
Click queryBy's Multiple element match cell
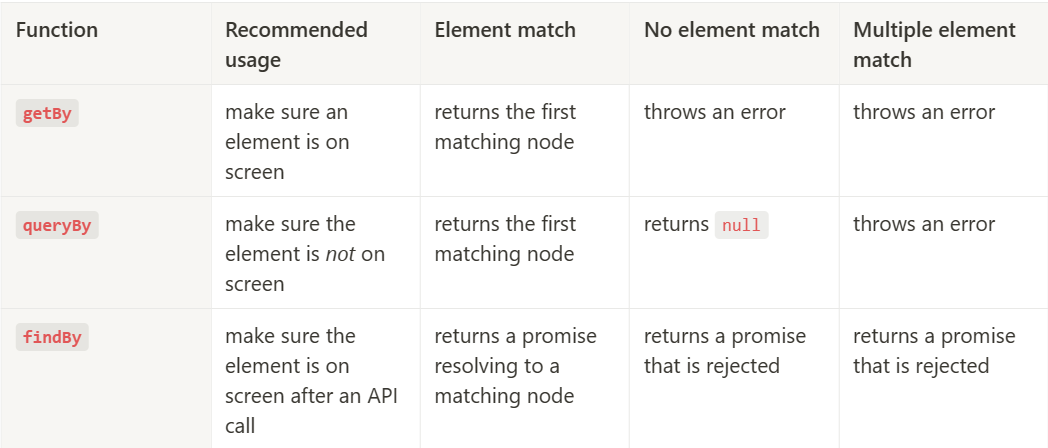coord(923,224)
